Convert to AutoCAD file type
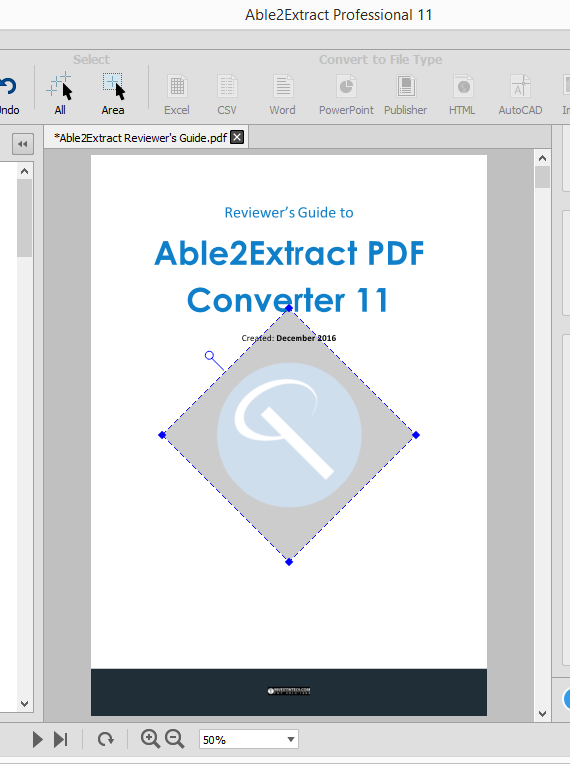The image size is (570, 764). pos(520,95)
